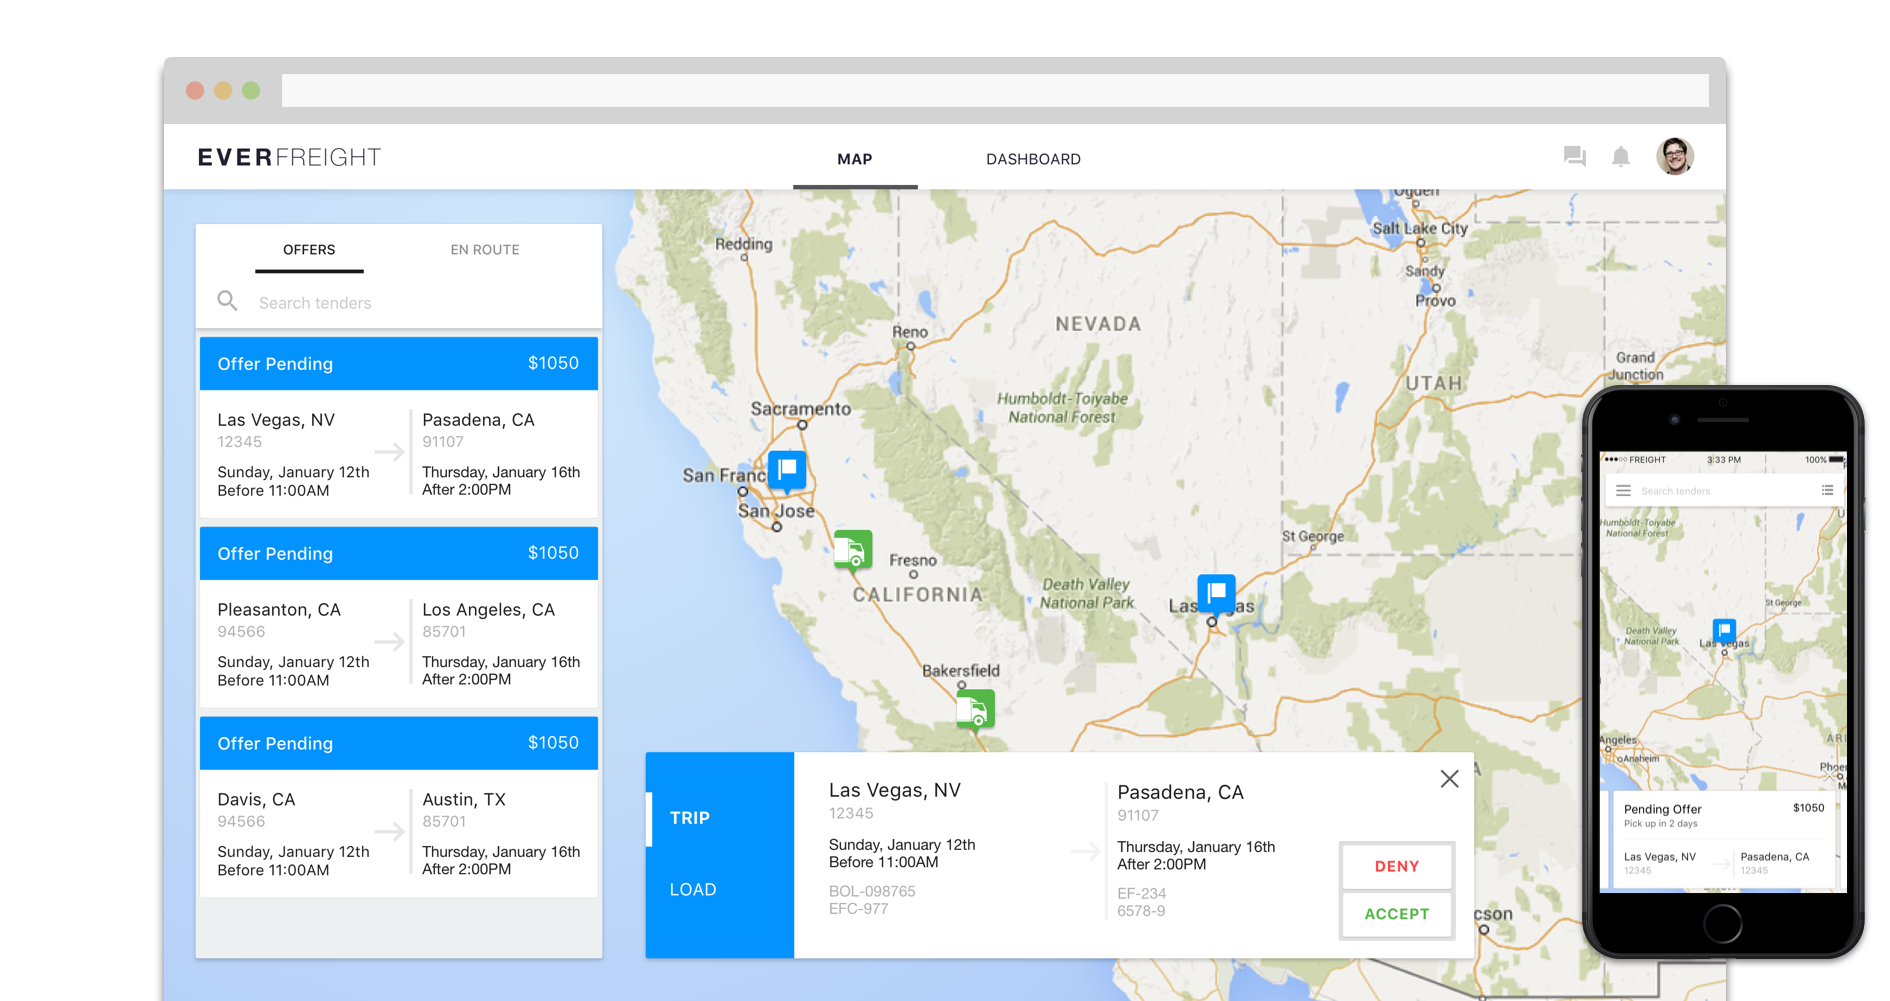Click the EF-234 reference text
The width and height of the screenshot is (1890, 1001).
[1141, 893]
